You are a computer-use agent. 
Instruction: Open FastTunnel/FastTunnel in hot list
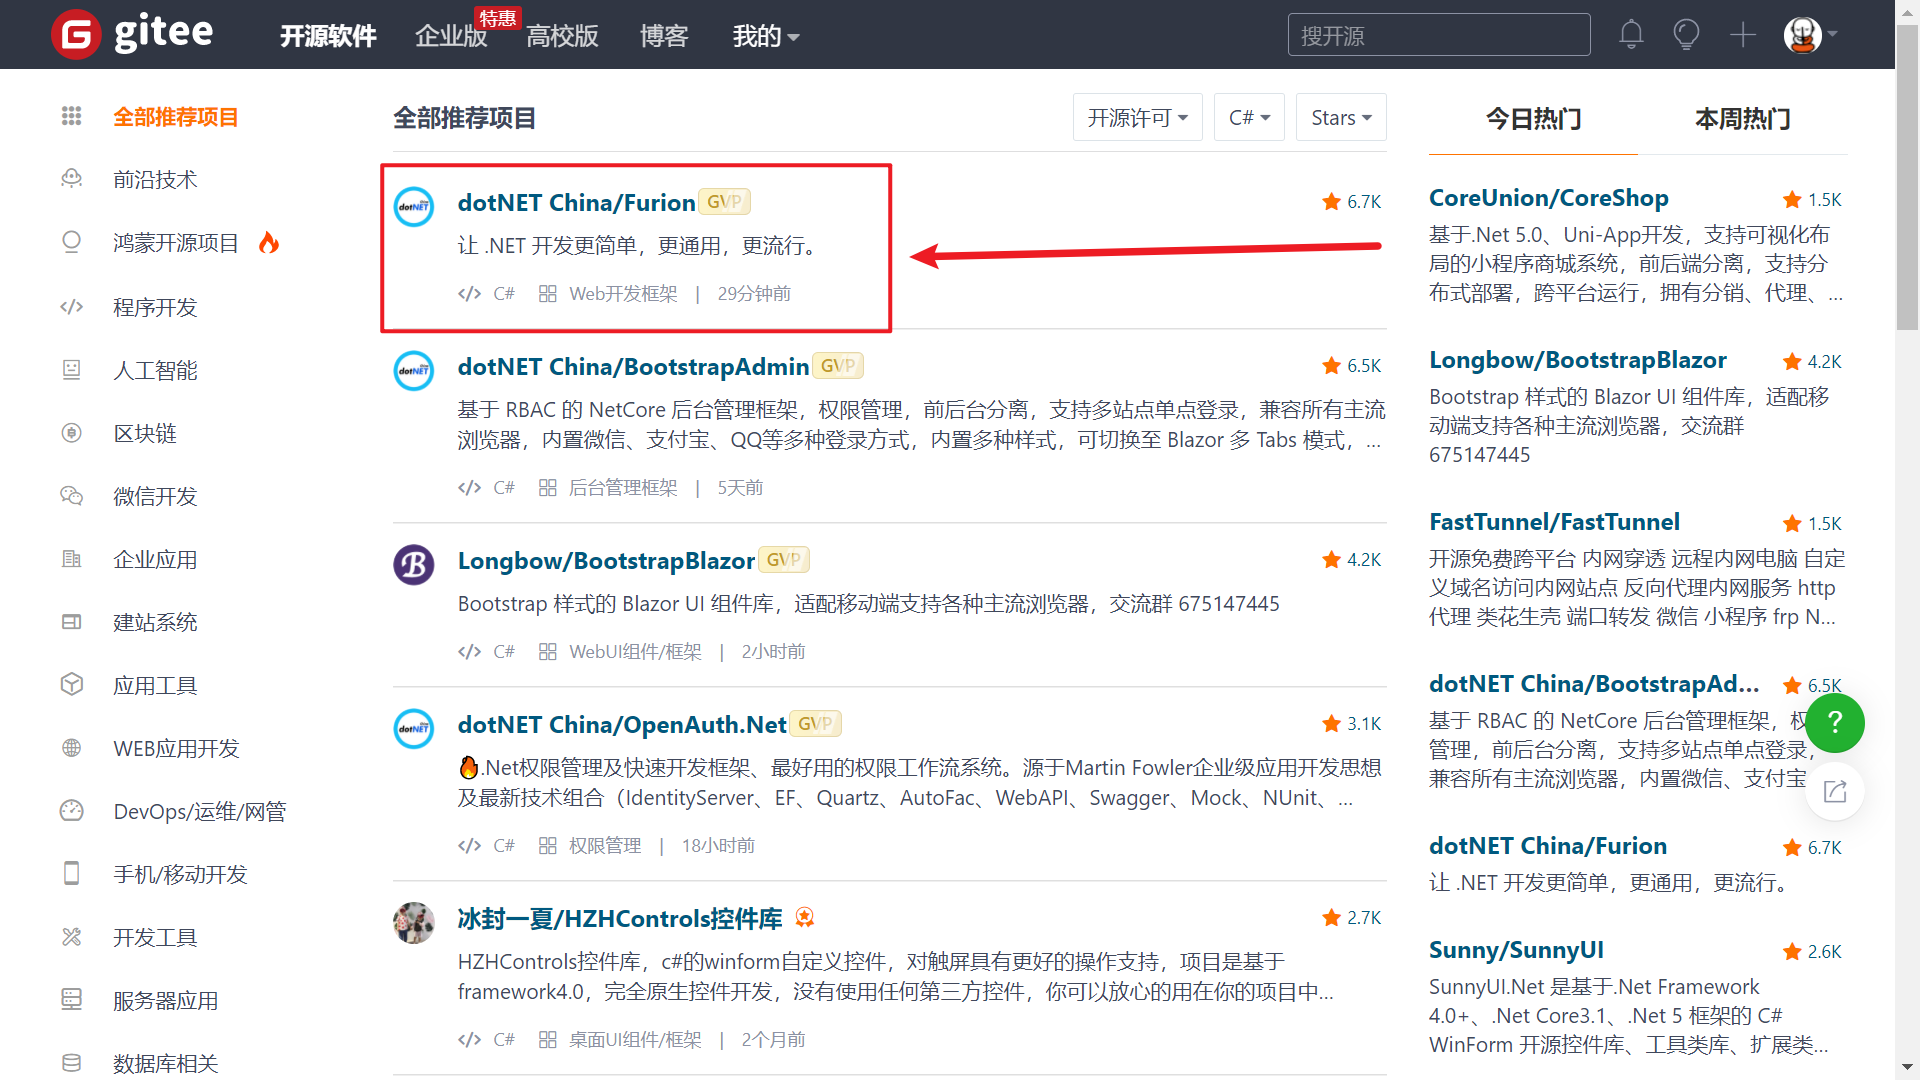click(1554, 522)
